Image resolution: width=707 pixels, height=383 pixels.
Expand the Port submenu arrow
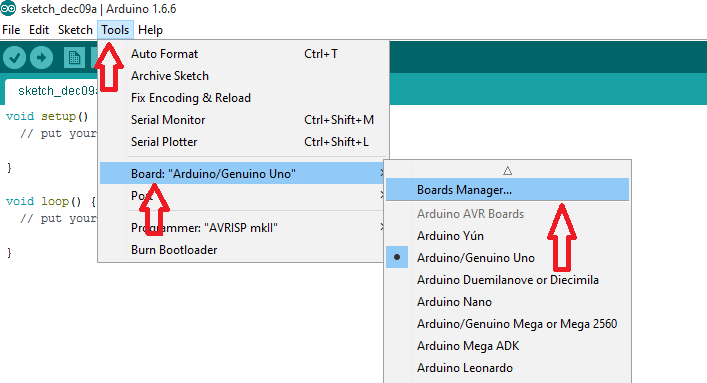click(x=382, y=195)
